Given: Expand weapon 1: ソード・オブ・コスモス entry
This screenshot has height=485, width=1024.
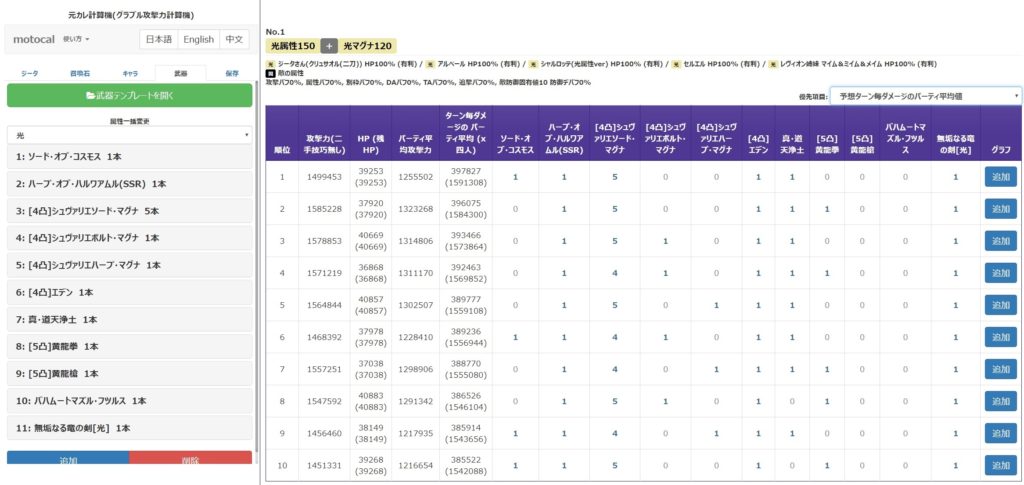Looking at the screenshot, I should pyautogui.click(x=129, y=157).
